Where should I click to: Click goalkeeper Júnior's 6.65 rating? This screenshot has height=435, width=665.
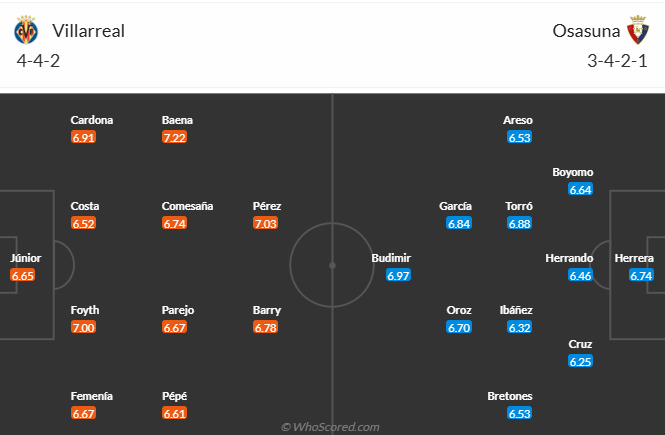click(x=23, y=275)
